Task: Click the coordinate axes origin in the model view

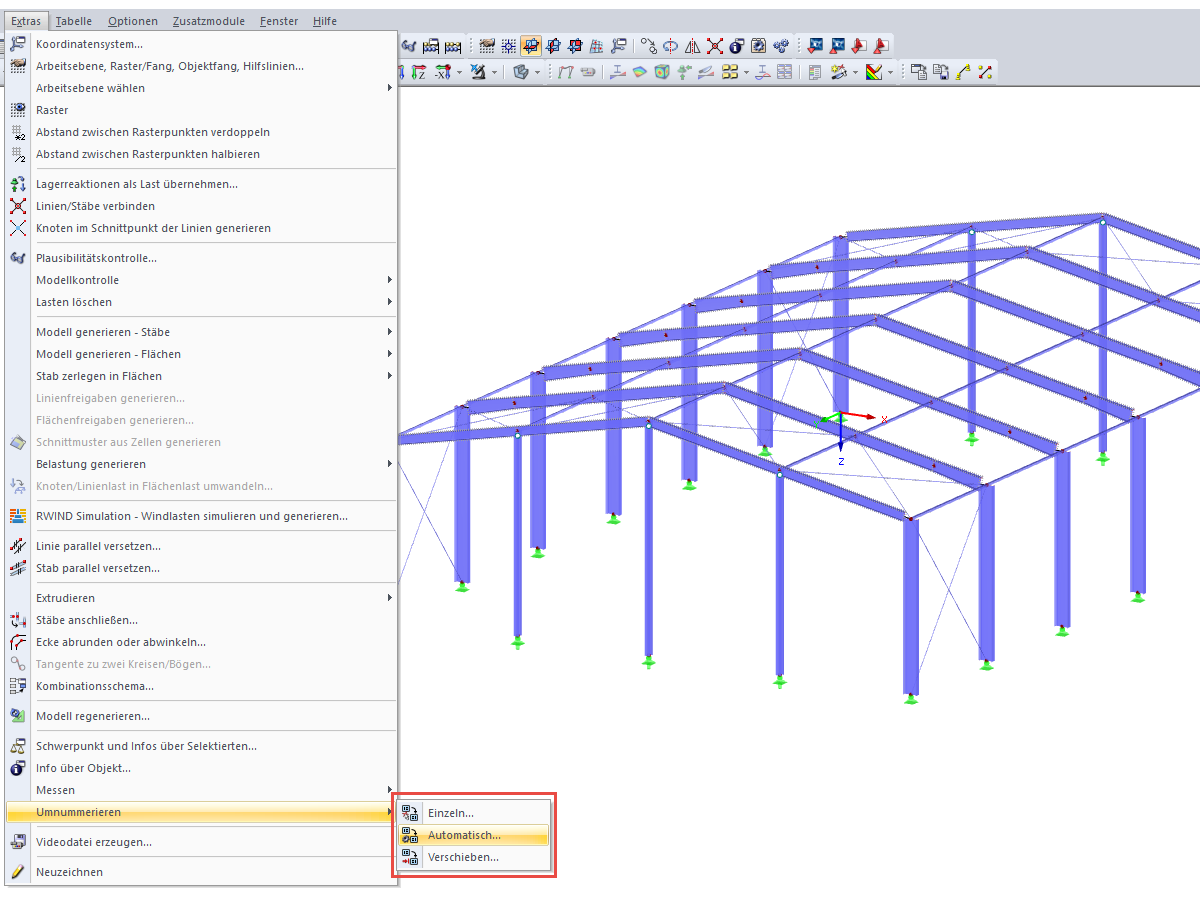Action: point(841,416)
